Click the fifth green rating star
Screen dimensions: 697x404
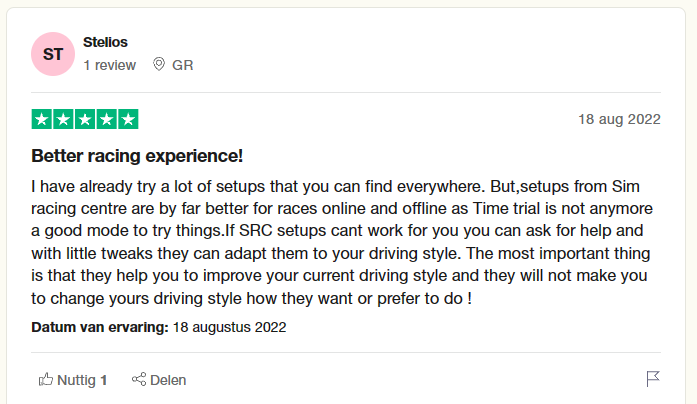[x=128, y=119]
